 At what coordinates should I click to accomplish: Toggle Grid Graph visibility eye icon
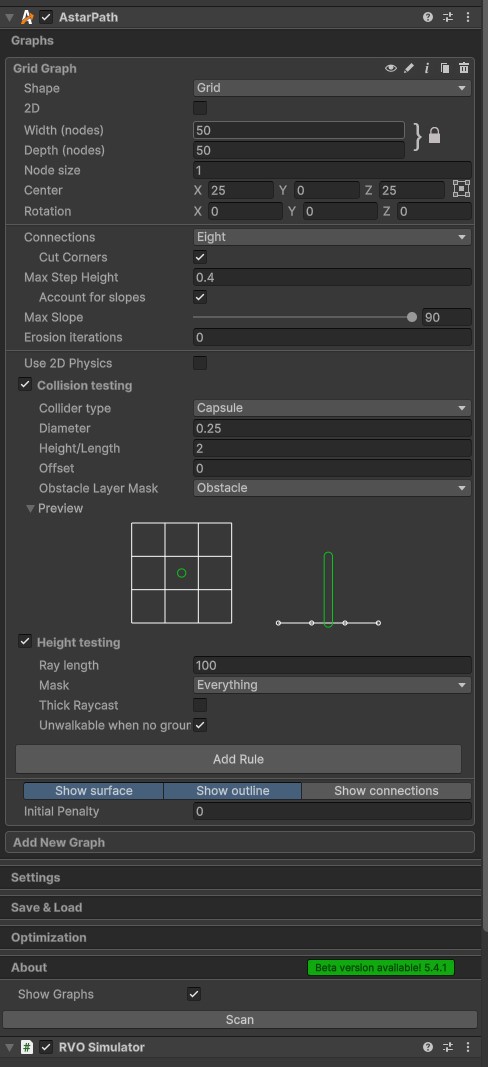(x=391, y=68)
